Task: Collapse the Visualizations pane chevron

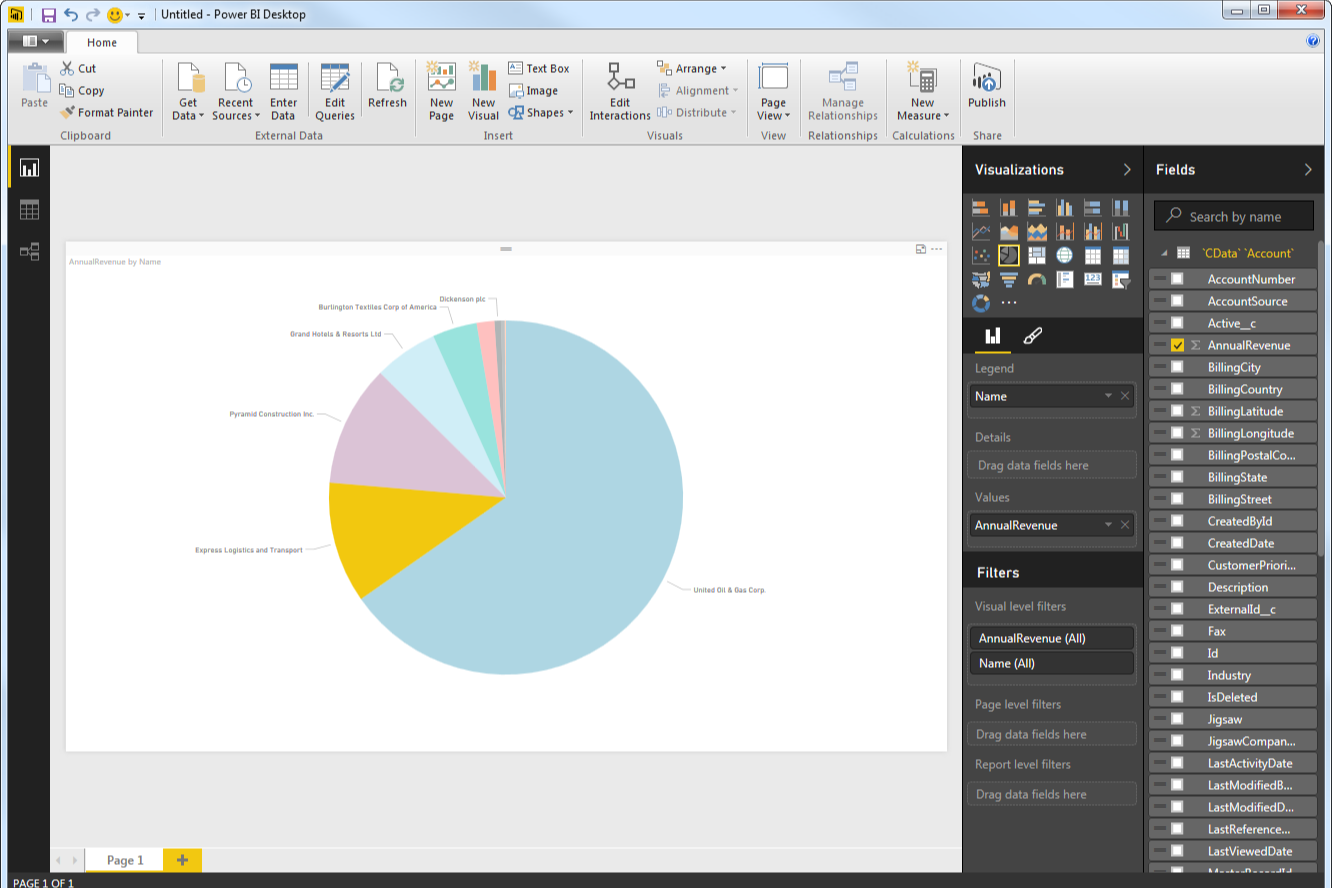Action: (1127, 169)
